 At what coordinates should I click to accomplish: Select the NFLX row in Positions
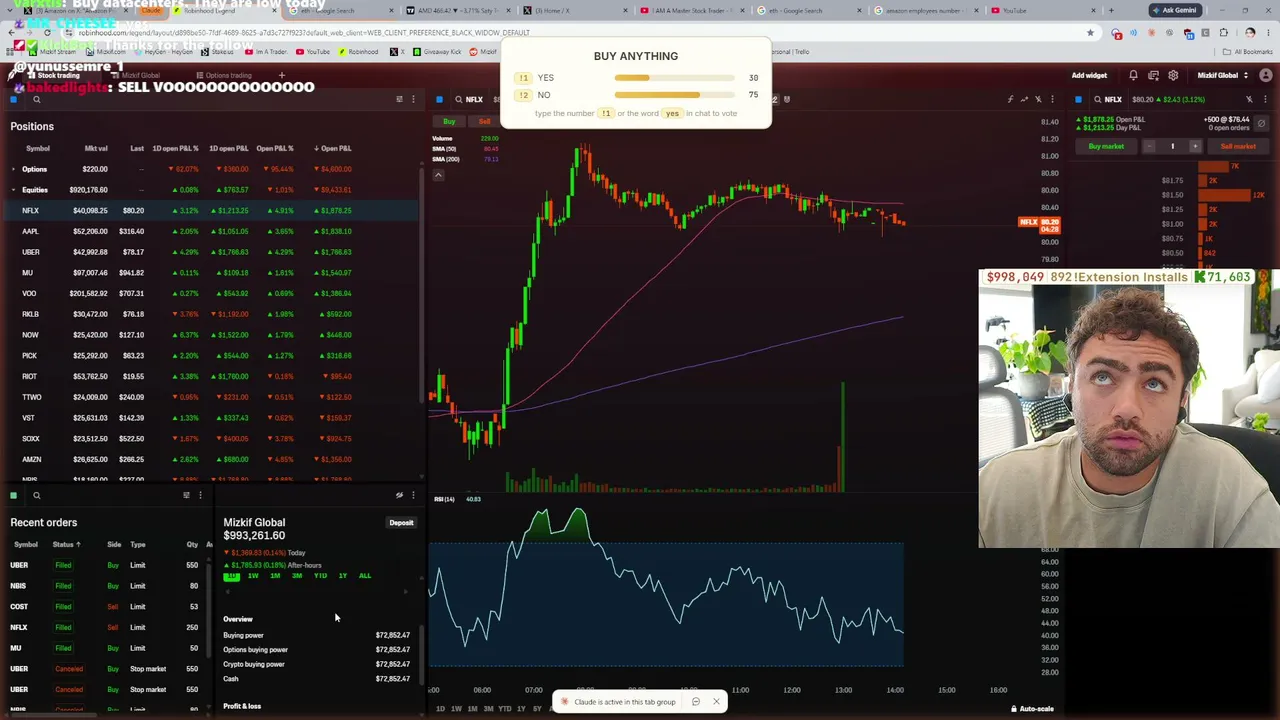pos(212,210)
